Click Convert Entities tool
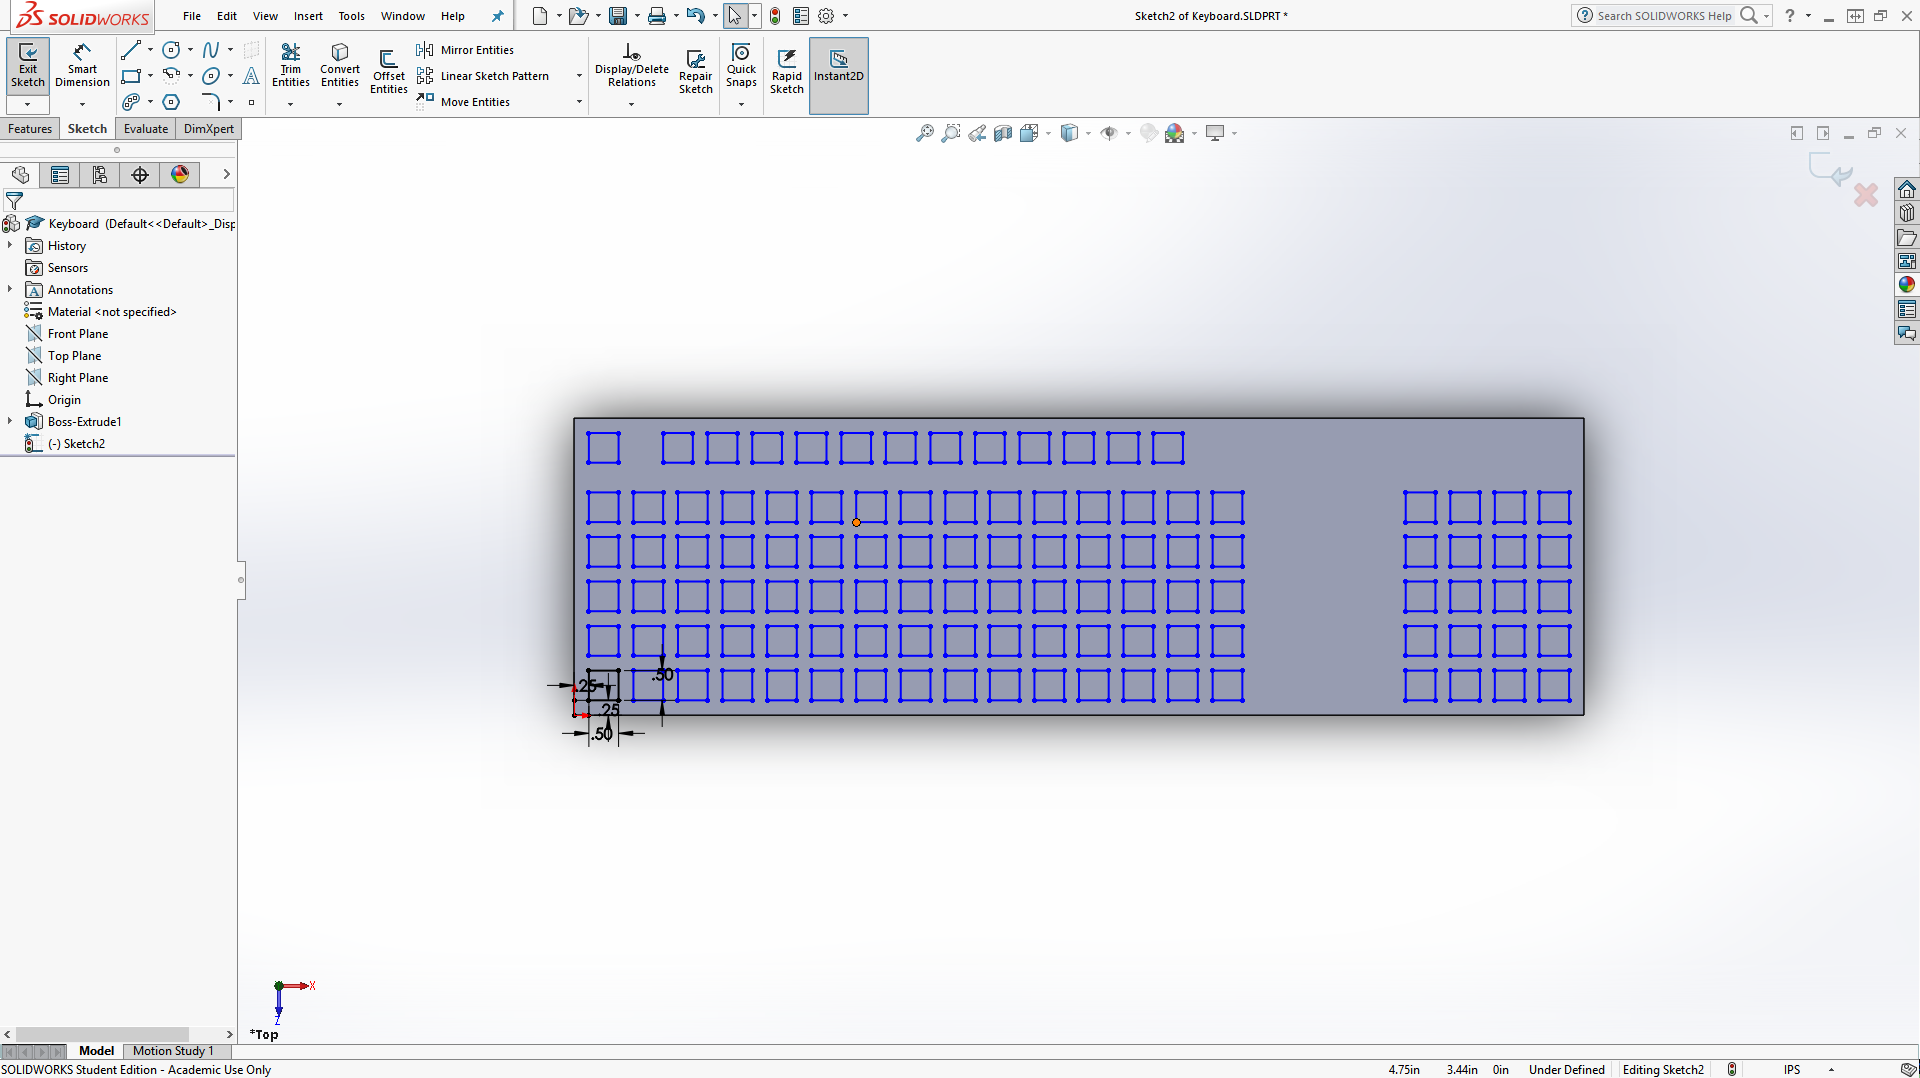This screenshot has width=1920, height=1078. tap(340, 65)
